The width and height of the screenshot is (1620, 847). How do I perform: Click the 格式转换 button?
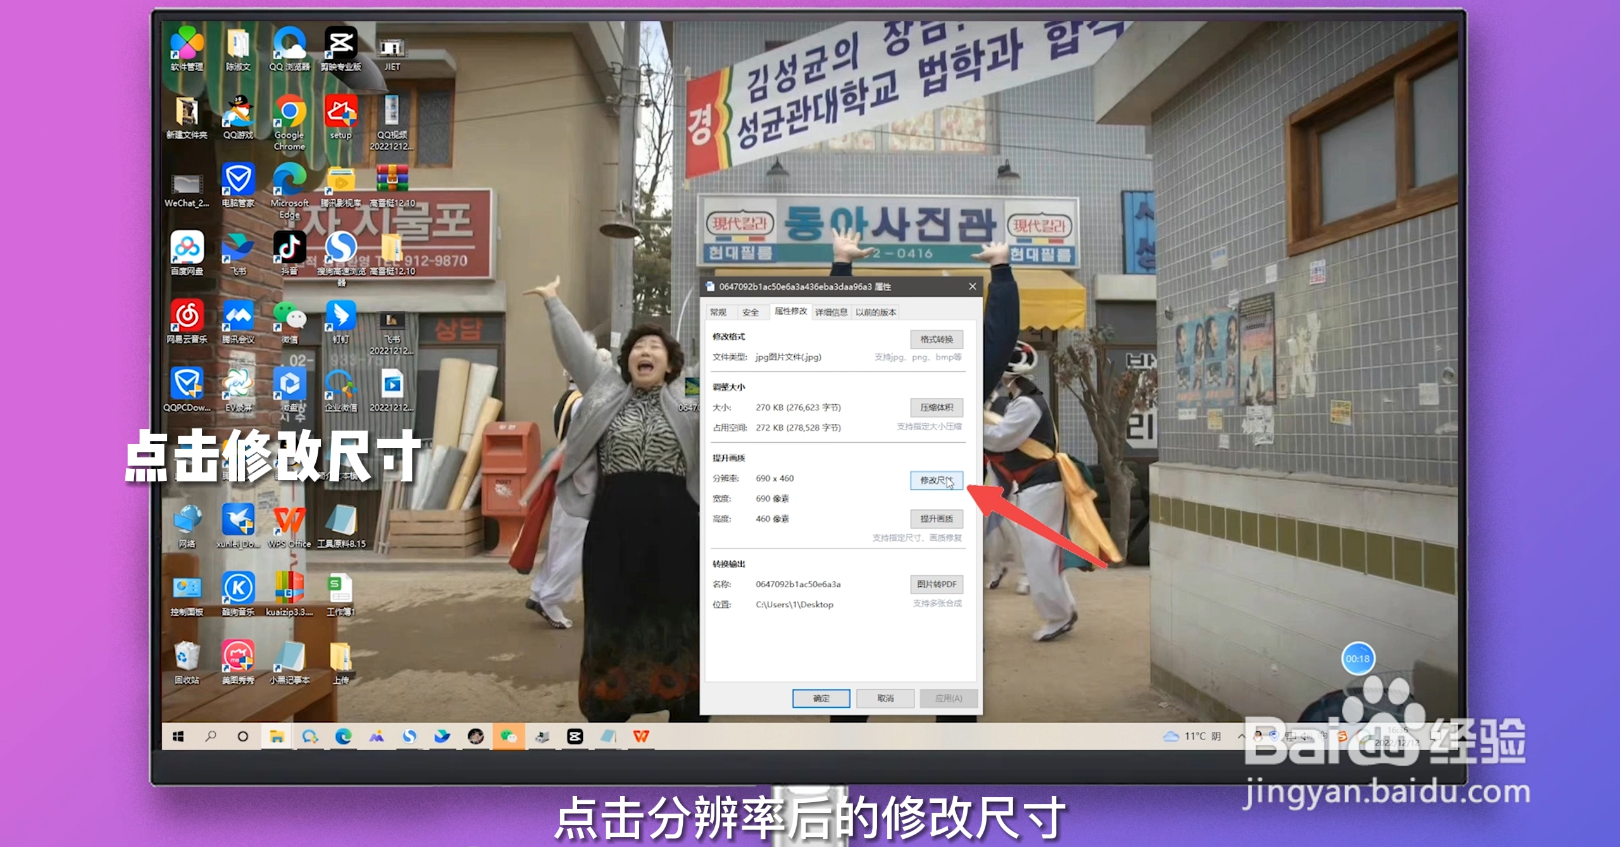(936, 339)
